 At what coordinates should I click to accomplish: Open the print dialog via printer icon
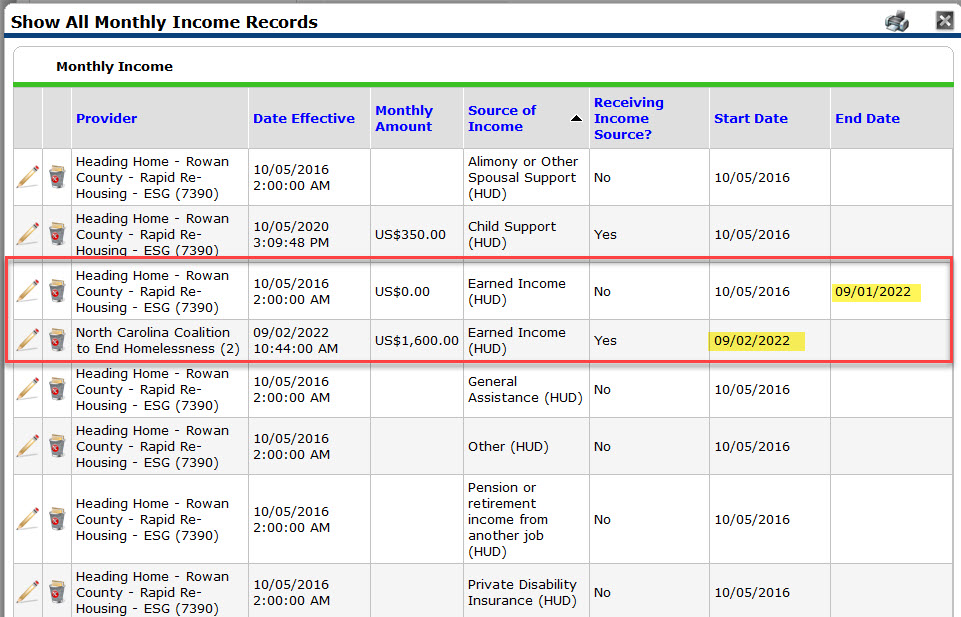pos(897,20)
